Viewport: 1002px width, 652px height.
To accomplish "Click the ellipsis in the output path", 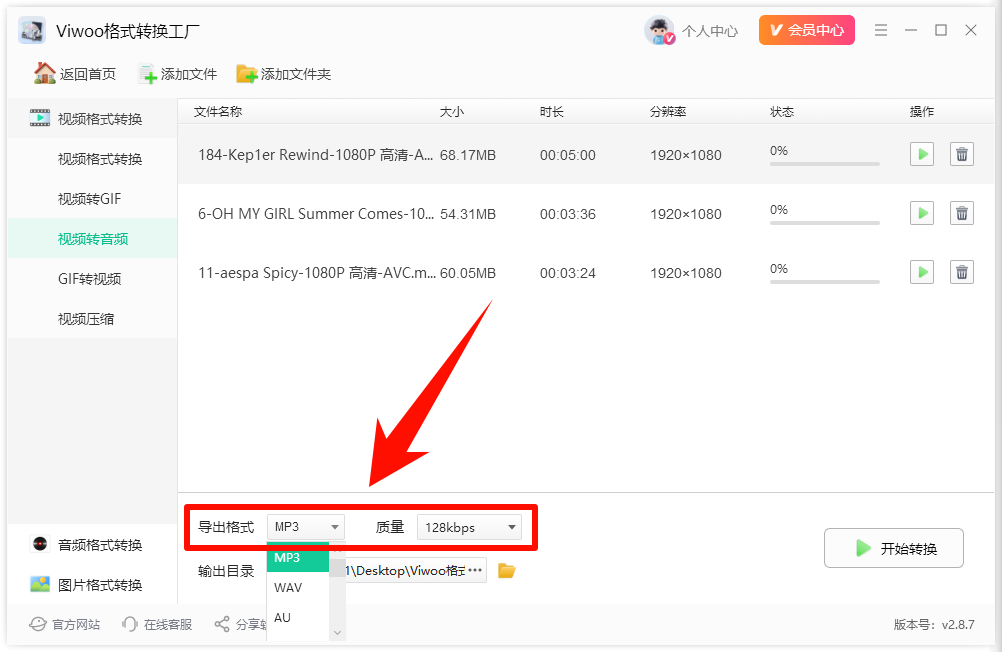I will (x=475, y=570).
